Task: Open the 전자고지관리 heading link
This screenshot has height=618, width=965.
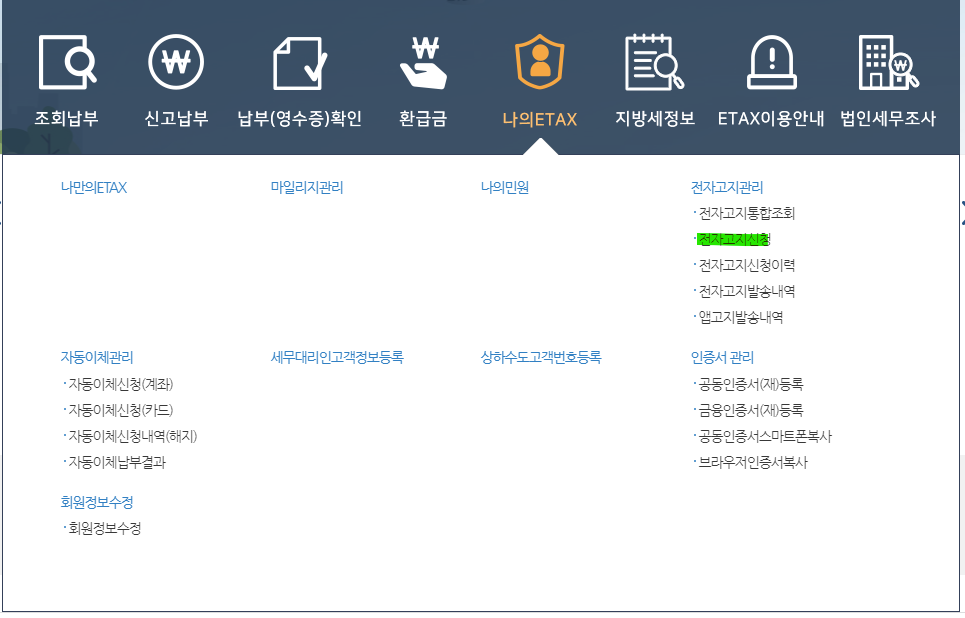Action: point(727,188)
